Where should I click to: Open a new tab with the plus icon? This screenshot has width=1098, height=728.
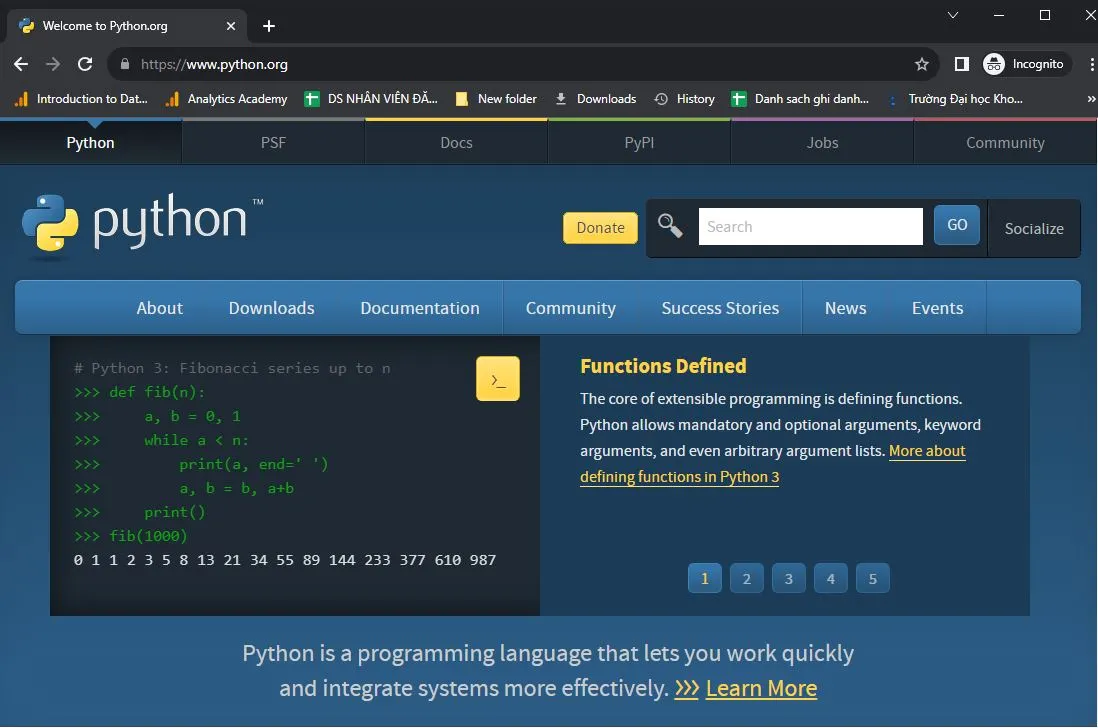[x=268, y=26]
